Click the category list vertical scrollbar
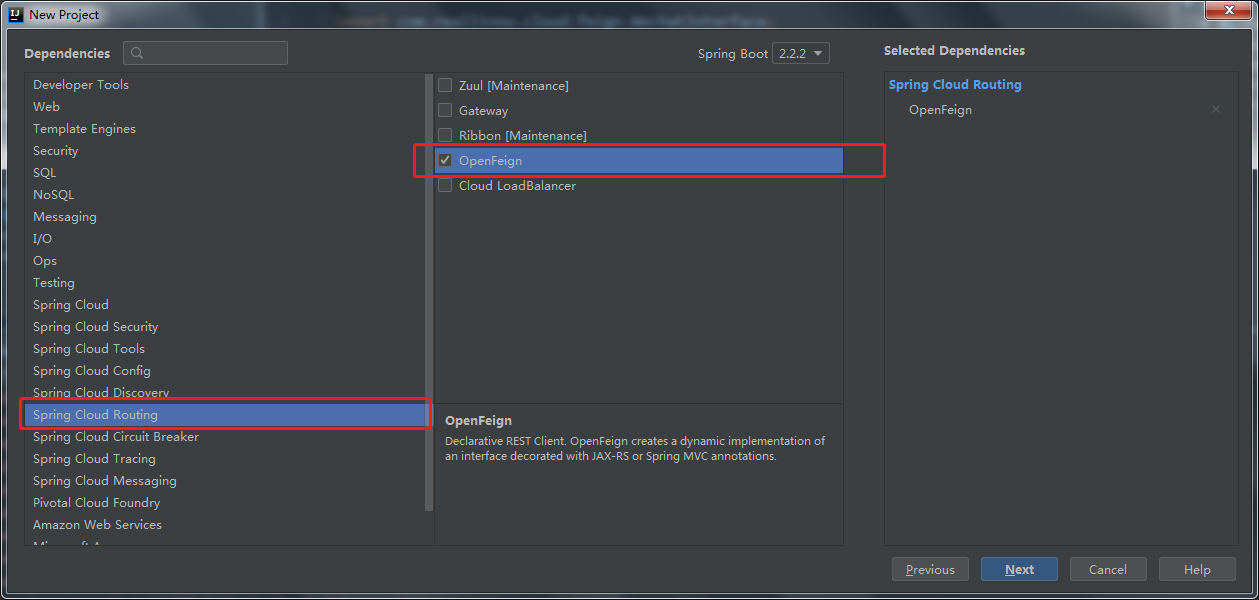The image size is (1259, 600). click(x=430, y=292)
